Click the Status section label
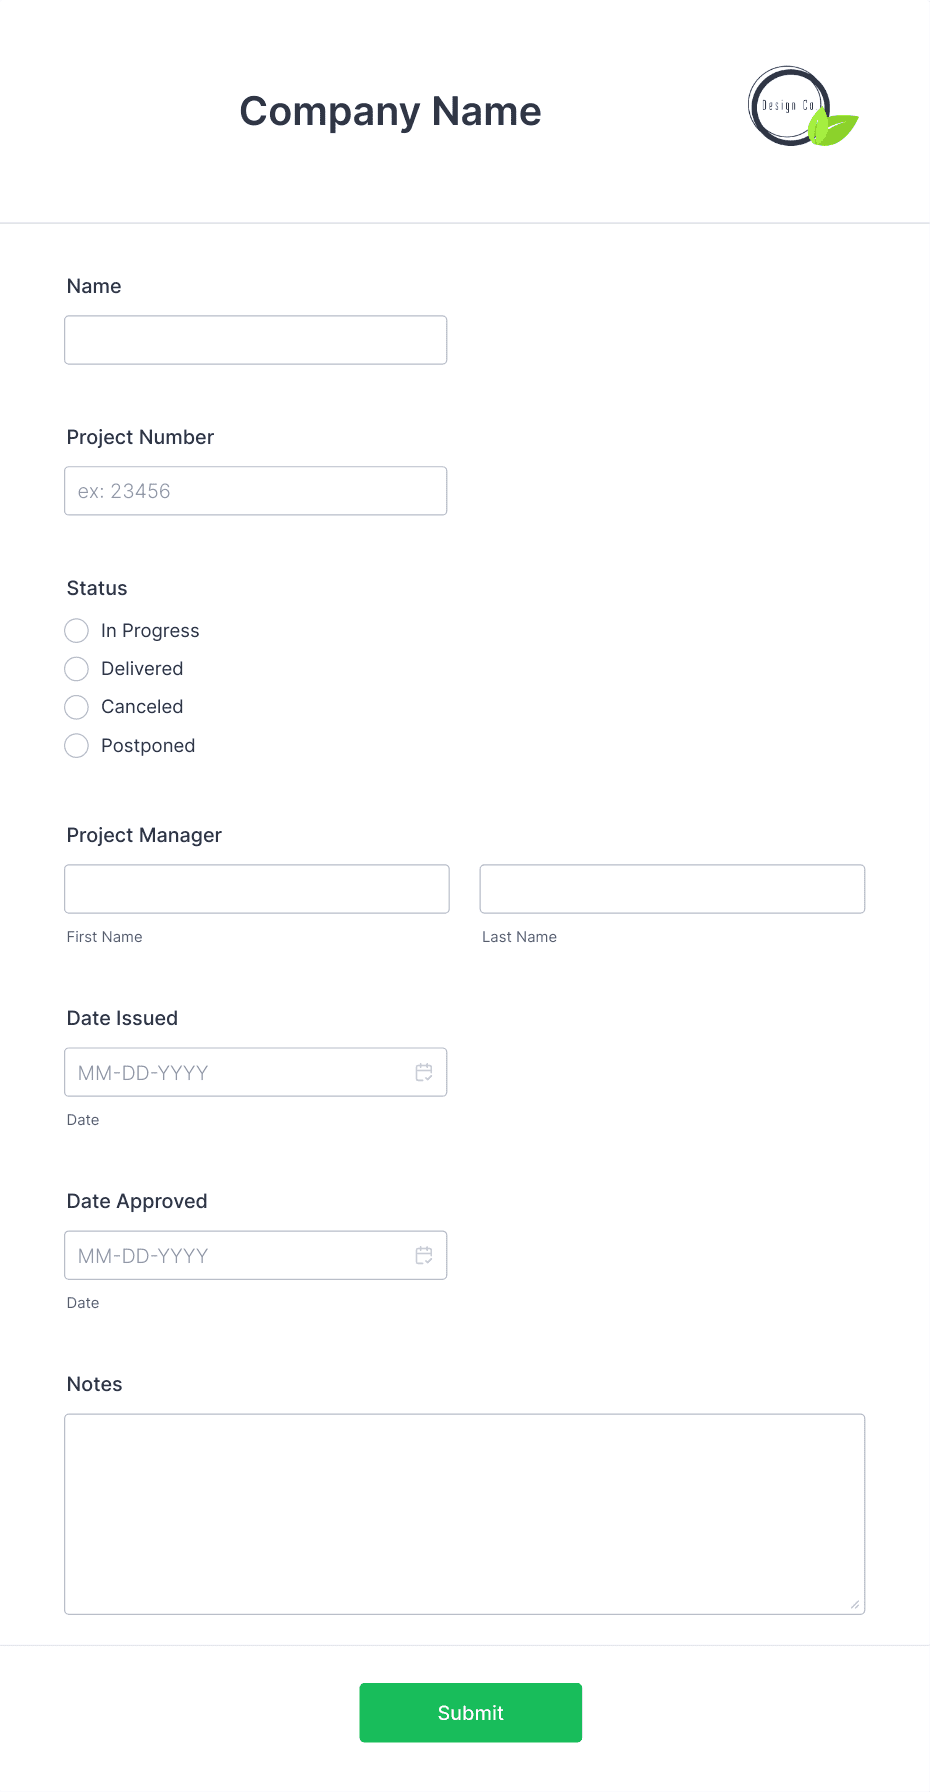Viewport: 930px width, 1792px height. click(x=96, y=588)
